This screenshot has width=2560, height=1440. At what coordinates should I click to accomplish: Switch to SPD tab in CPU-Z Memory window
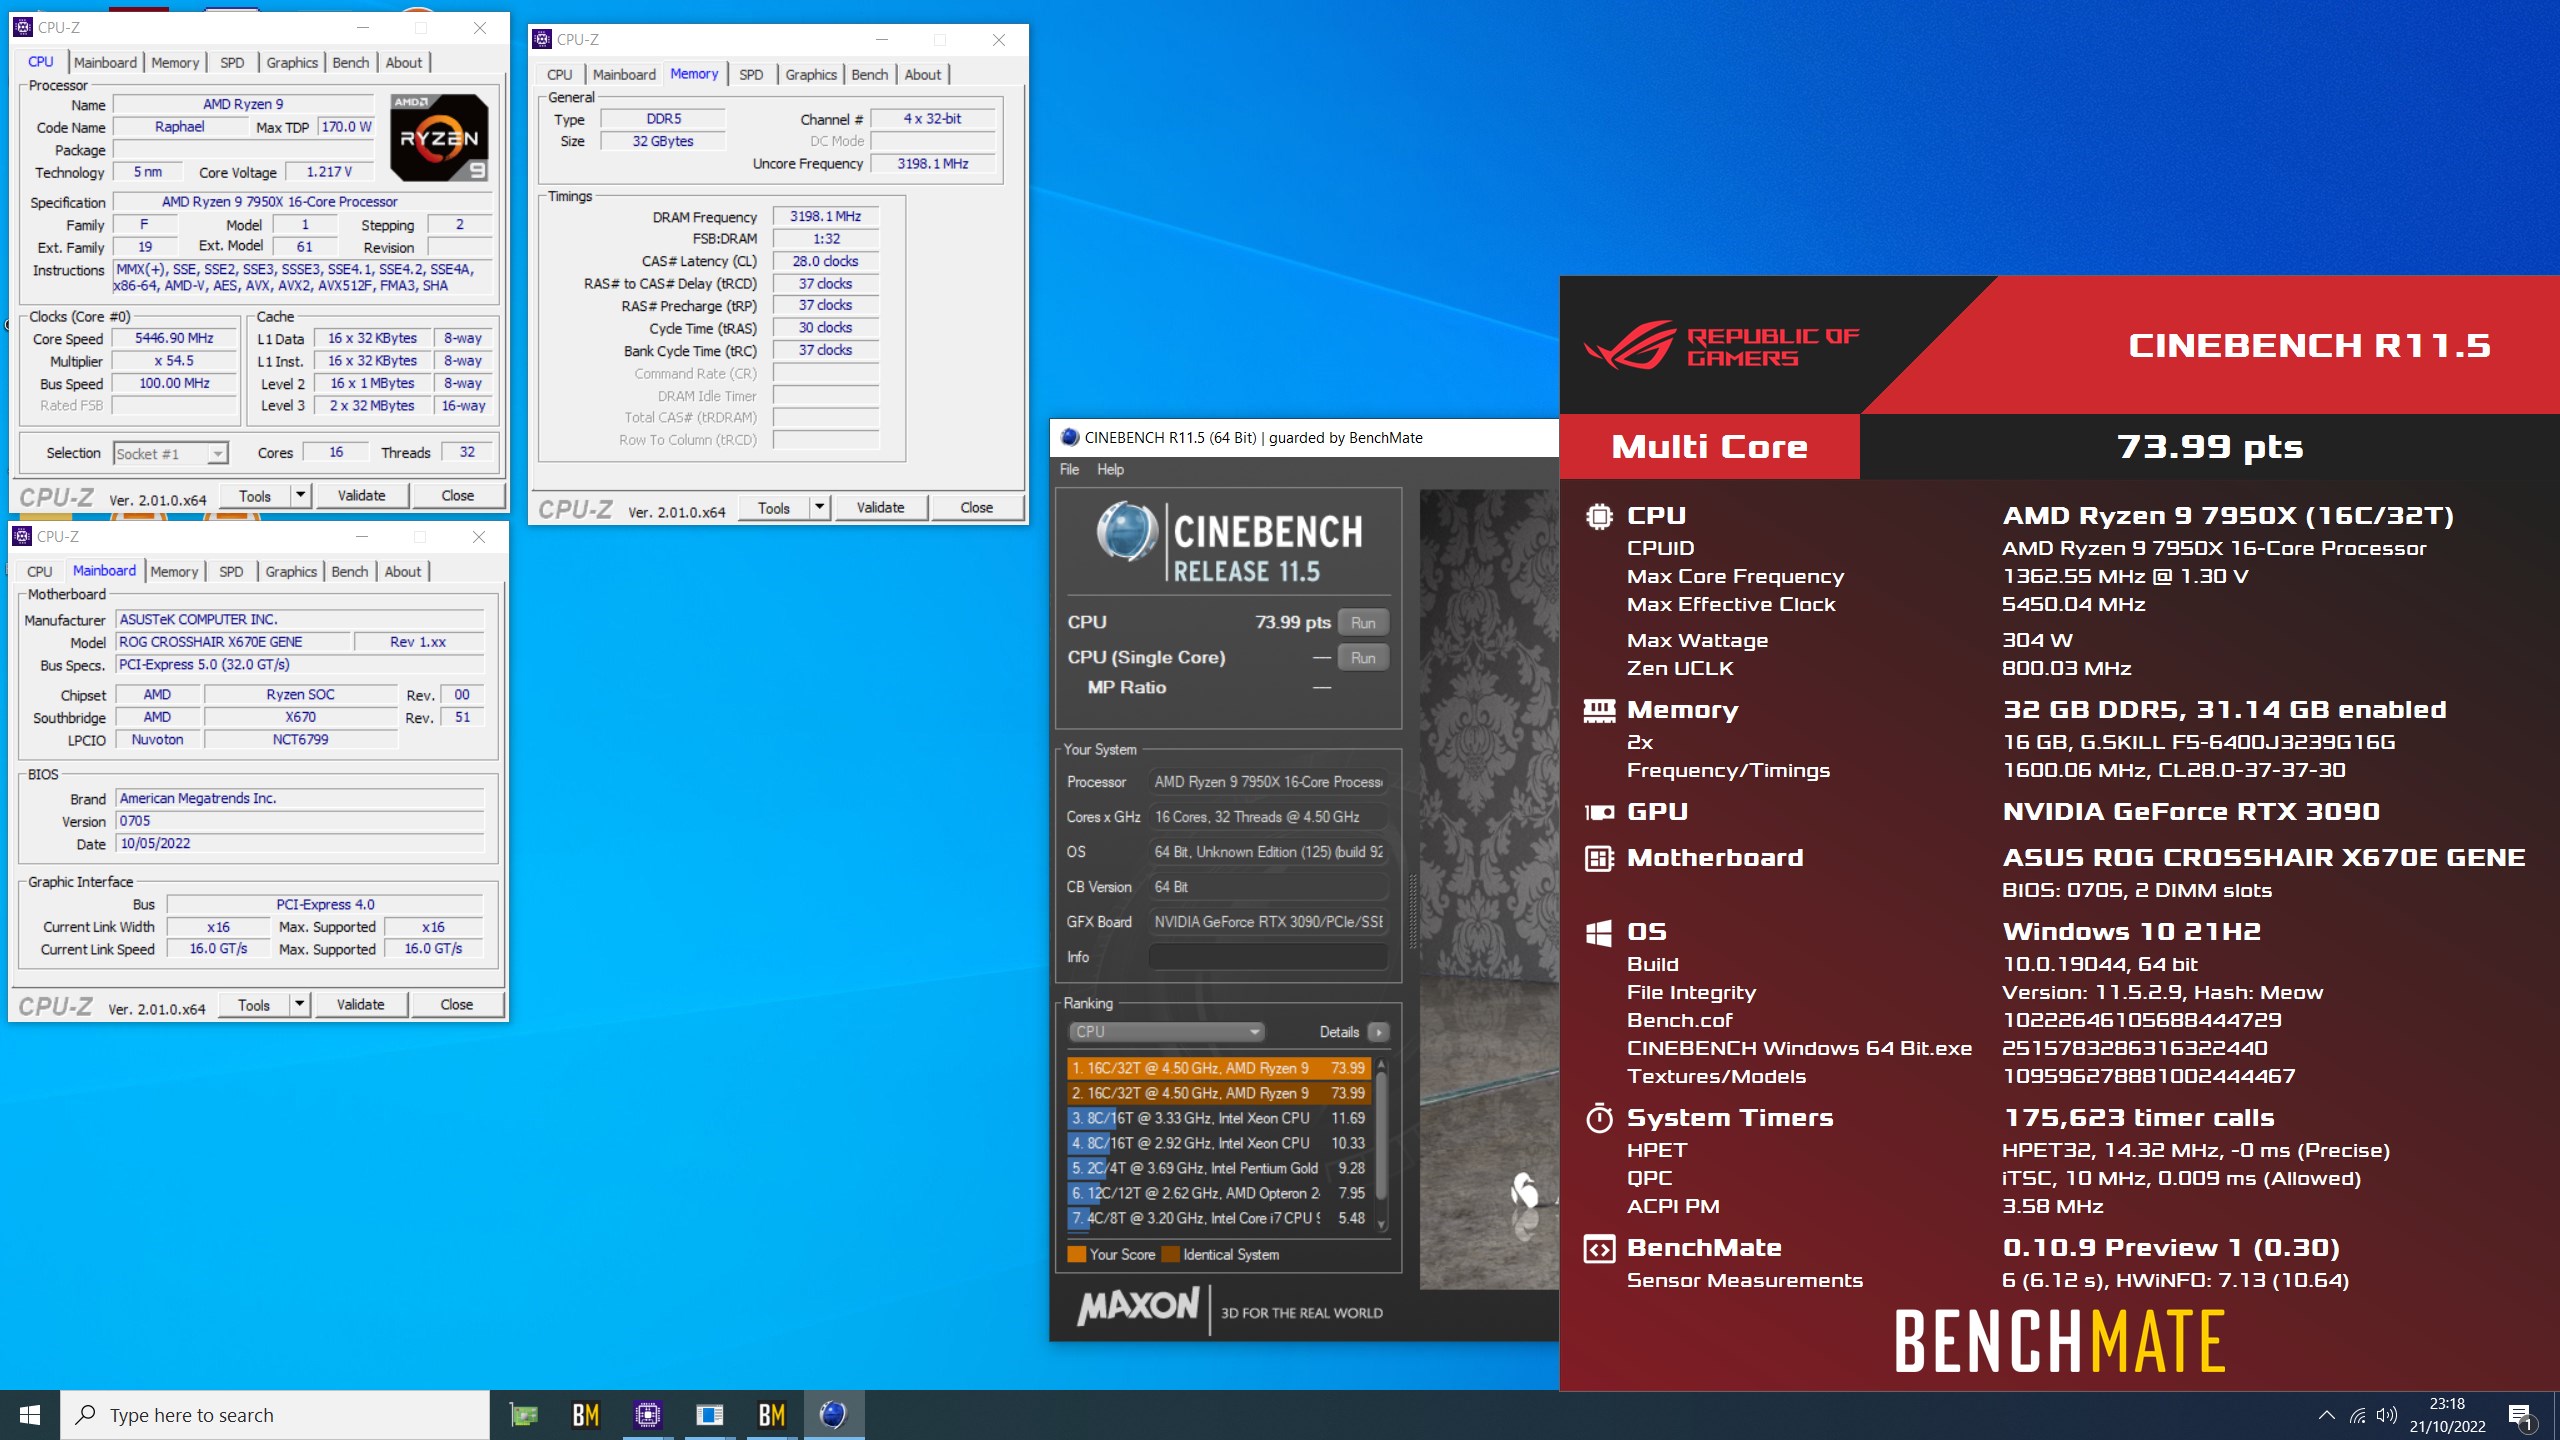click(751, 74)
